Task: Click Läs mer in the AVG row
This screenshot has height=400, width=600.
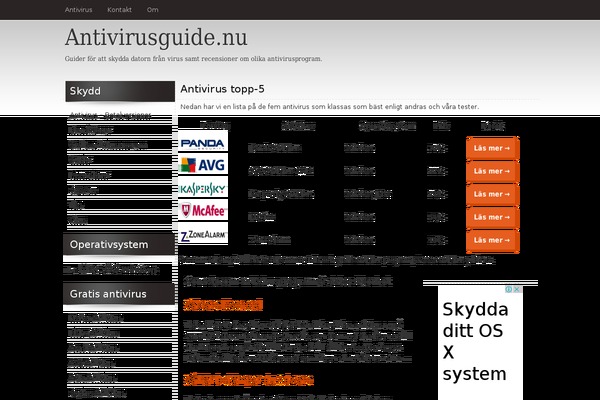Action: pyautogui.click(x=492, y=171)
